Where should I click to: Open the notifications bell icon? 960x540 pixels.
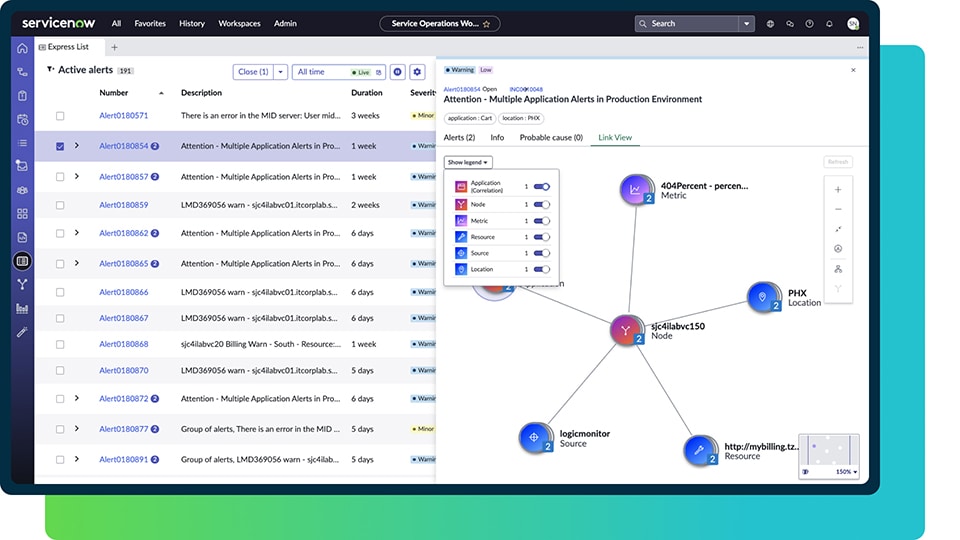click(x=829, y=24)
